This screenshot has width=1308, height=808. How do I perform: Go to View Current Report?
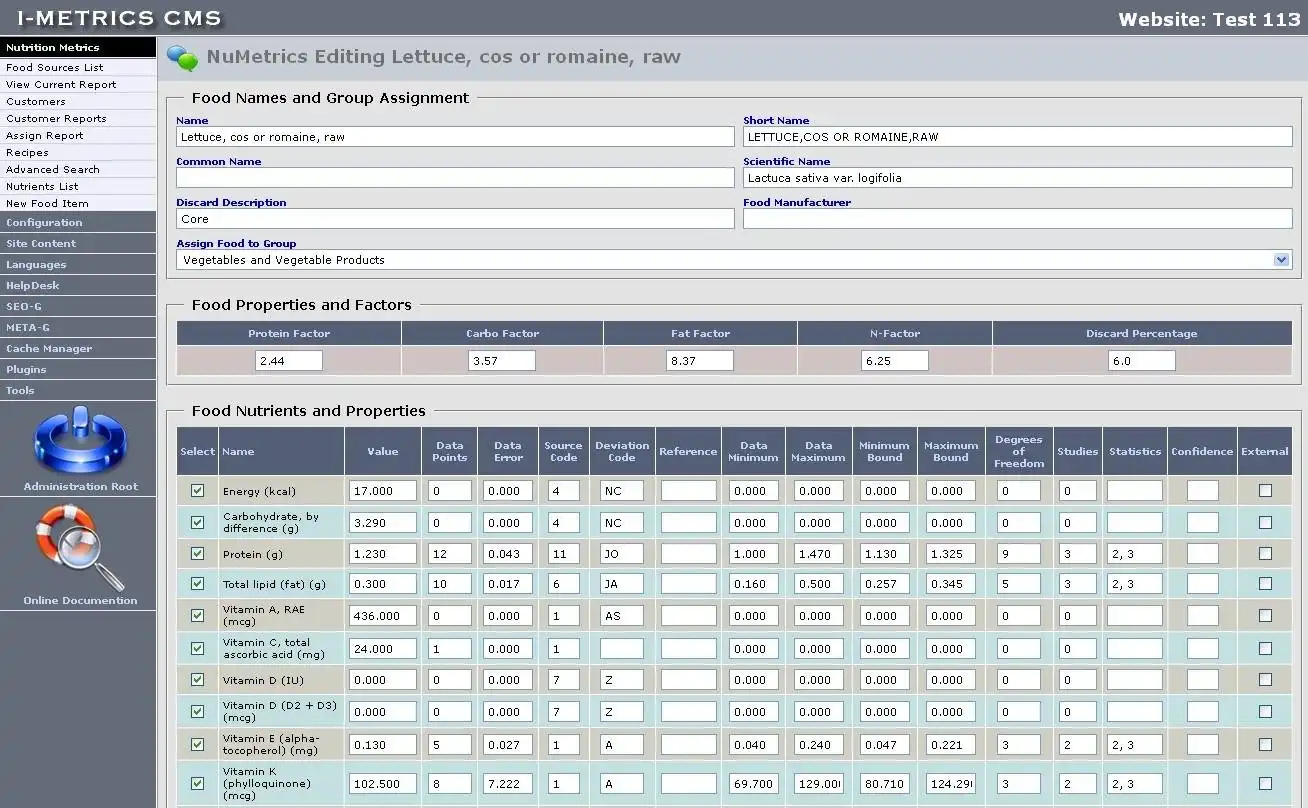click(61, 85)
